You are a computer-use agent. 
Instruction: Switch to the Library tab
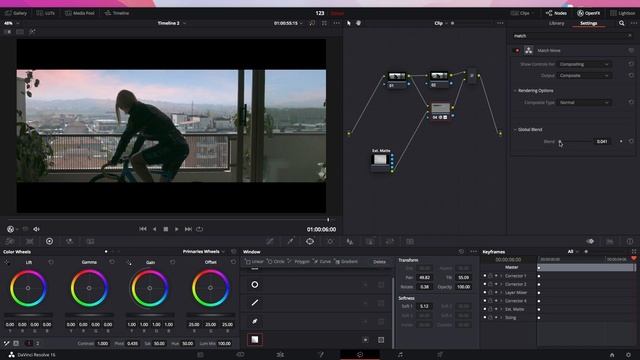pos(556,23)
